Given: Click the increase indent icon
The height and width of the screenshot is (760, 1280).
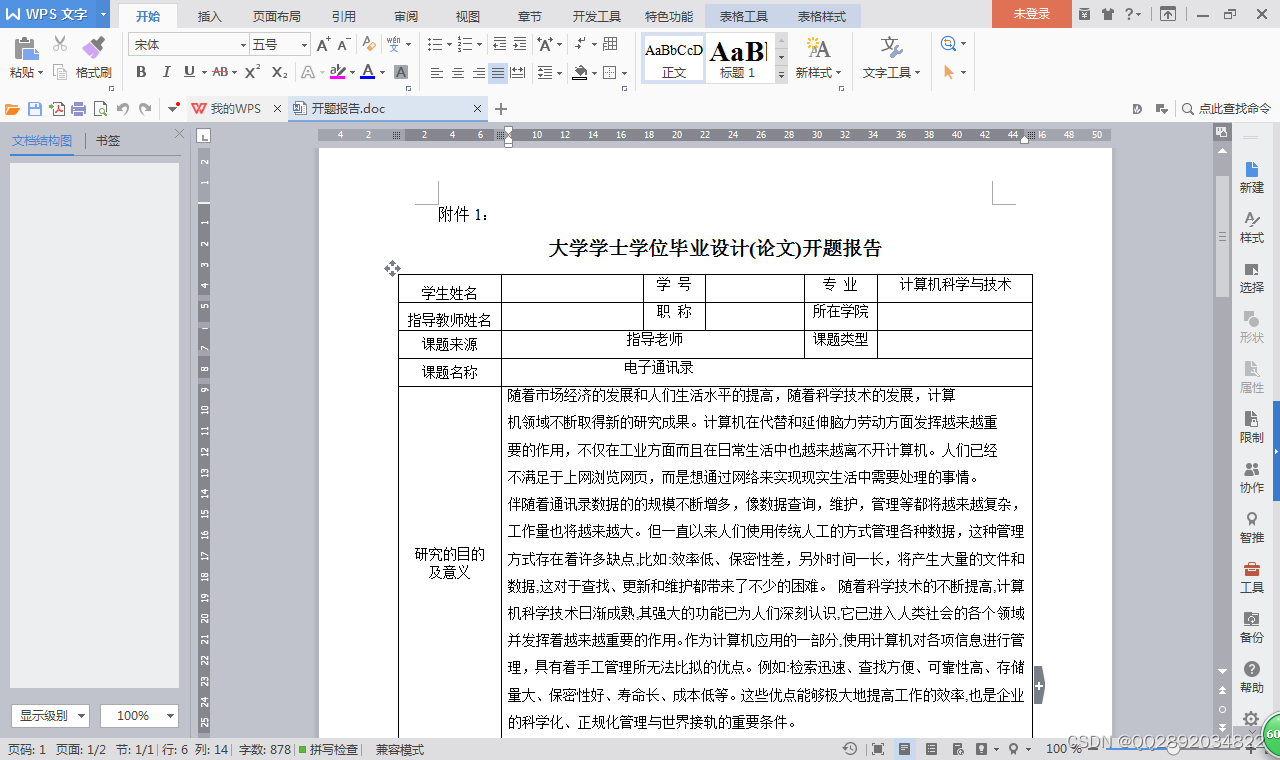Looking at the screenshot, I should tap(519, 45).
